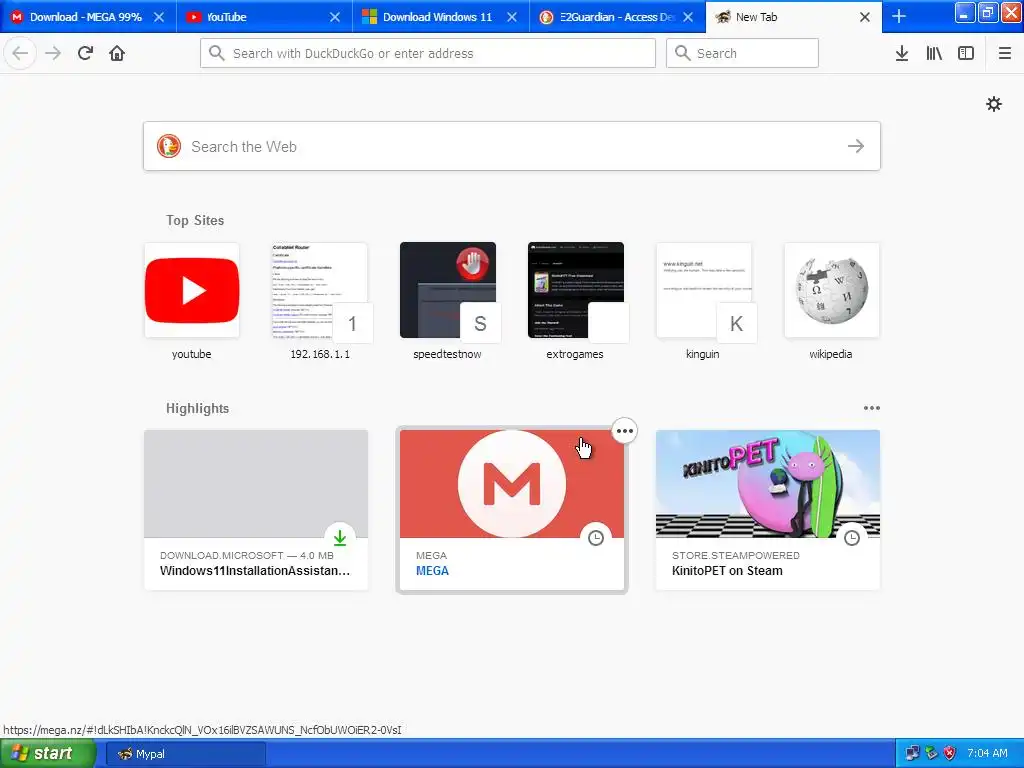Switch to the Download - MEGA 99% tab
Screen dimensions: 1024x768
tap(88, 17)
